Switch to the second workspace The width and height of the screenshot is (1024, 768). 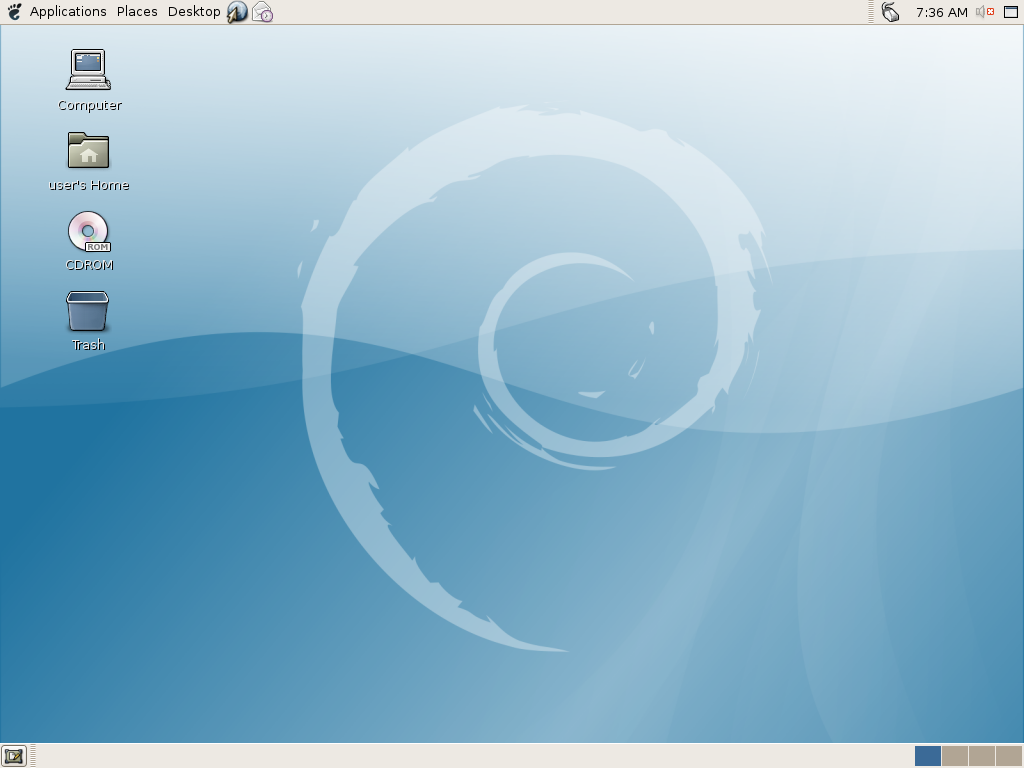click(955, 756)
